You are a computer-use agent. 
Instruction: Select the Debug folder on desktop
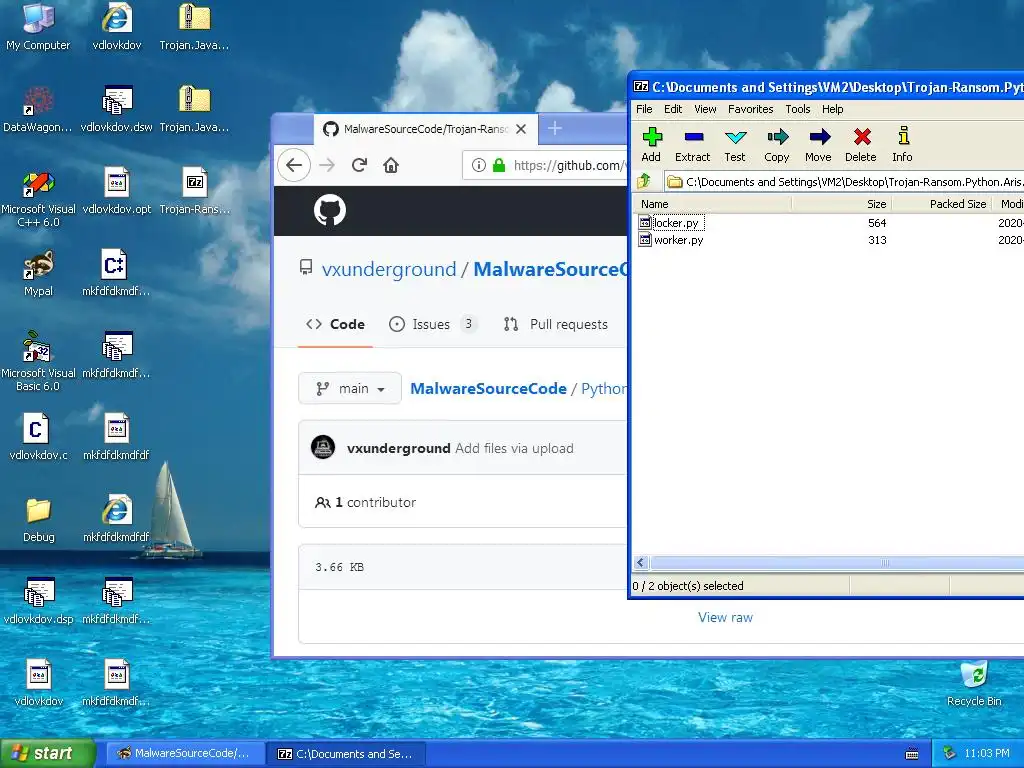(39, 520)
